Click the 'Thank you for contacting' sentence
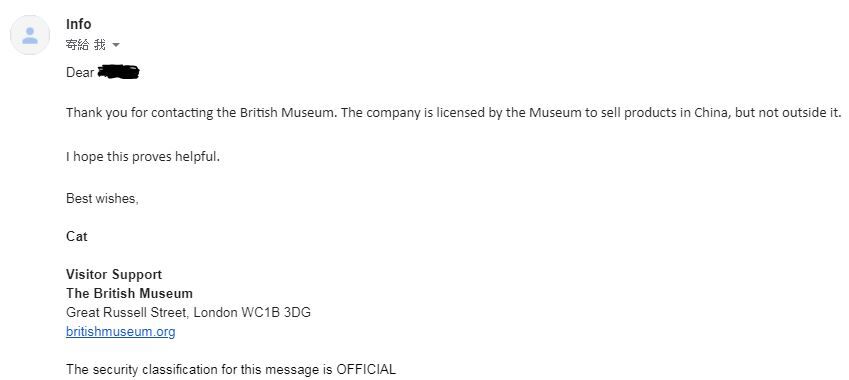The height and width of the screenshot is (380, 849). [454, 113]
